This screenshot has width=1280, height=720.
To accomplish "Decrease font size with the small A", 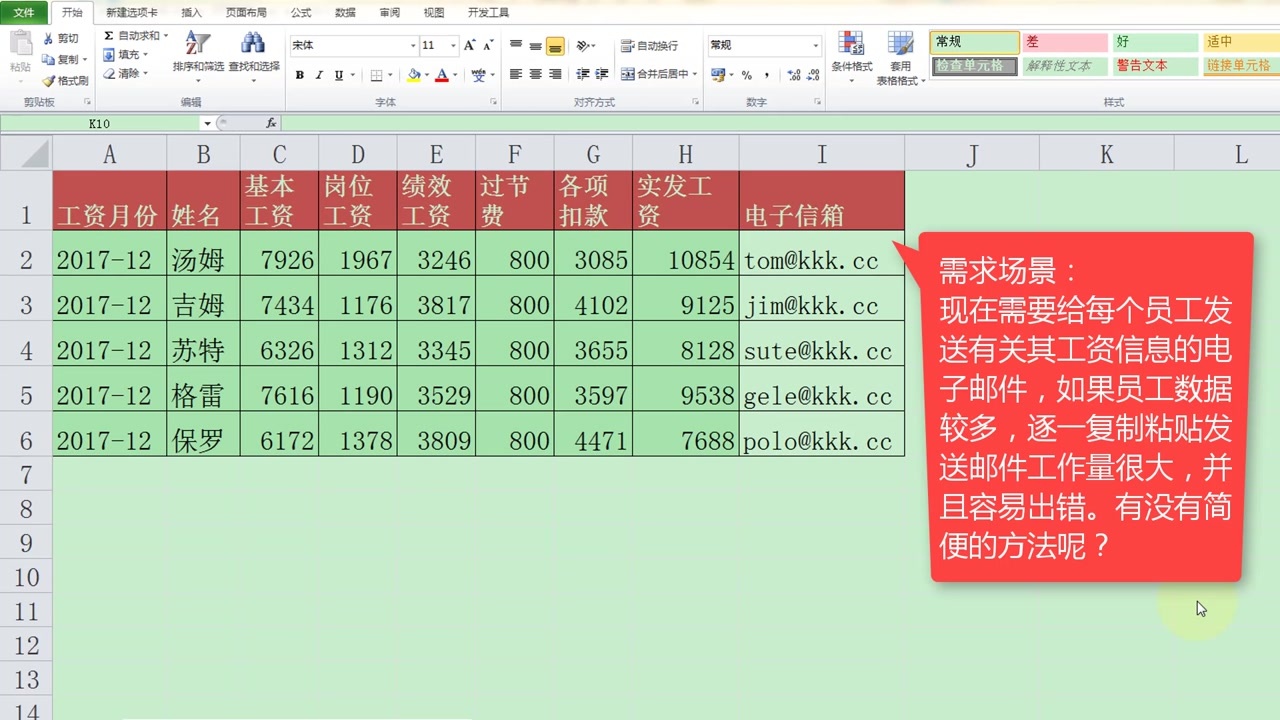I will click(488, 45).
